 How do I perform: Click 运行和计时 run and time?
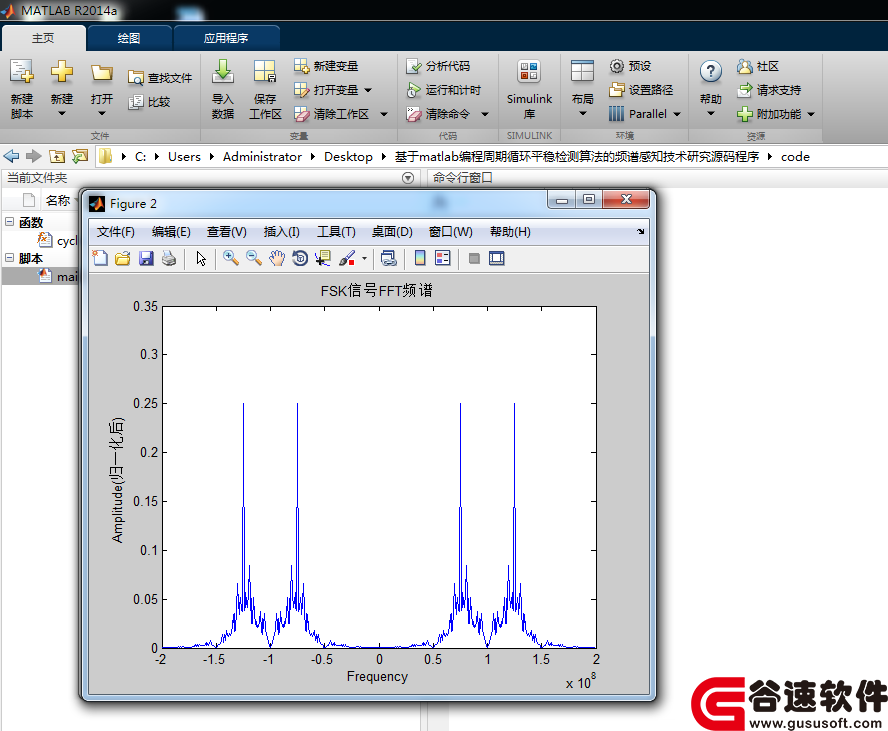tap(444, 90)
